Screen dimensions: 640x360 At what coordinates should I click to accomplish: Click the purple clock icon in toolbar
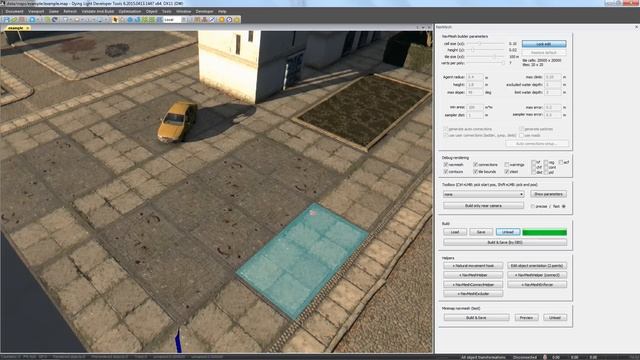point(229,20)
